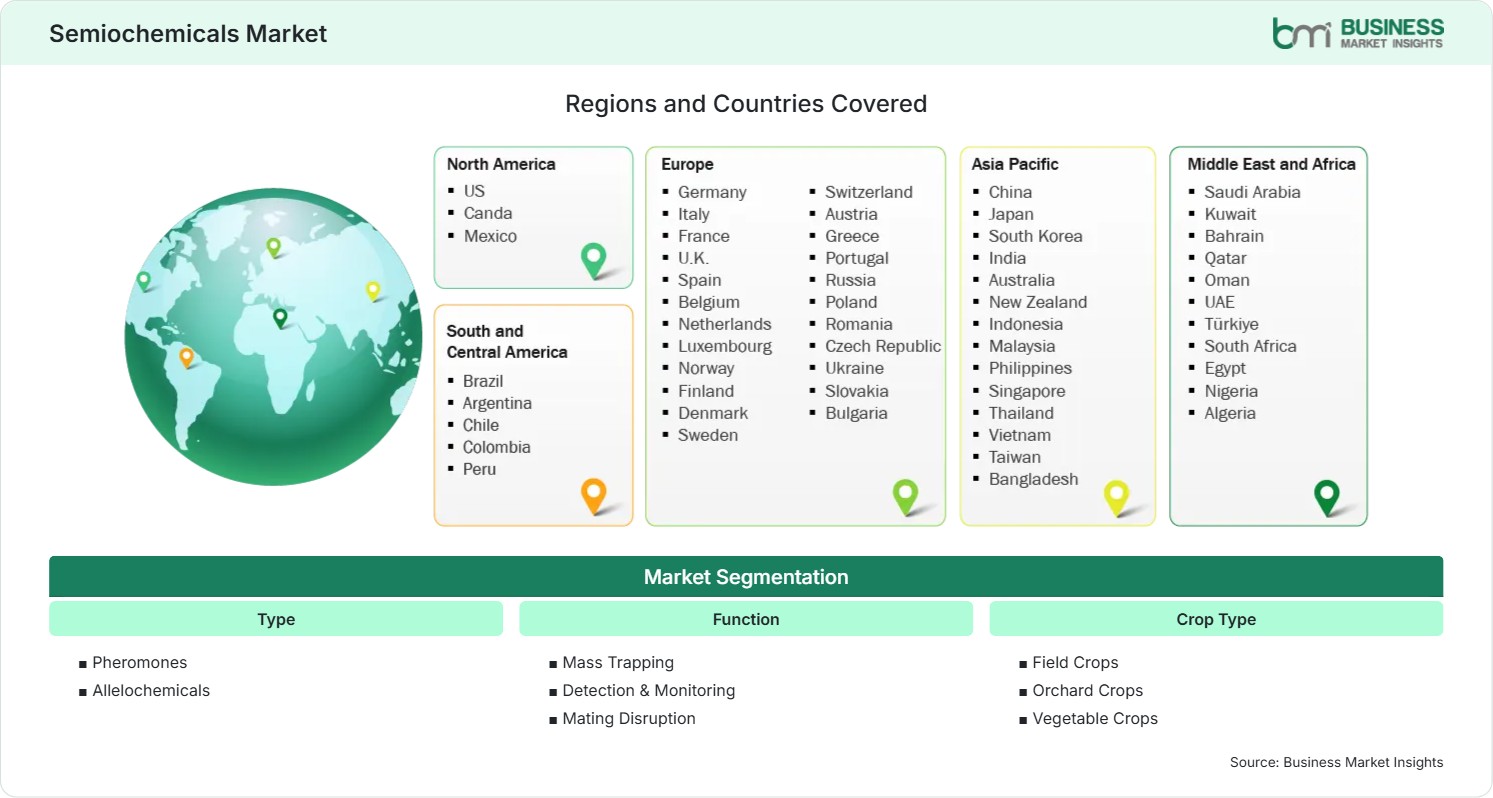
Task: Click Canda in North America list
Action: tap(488, 213)
